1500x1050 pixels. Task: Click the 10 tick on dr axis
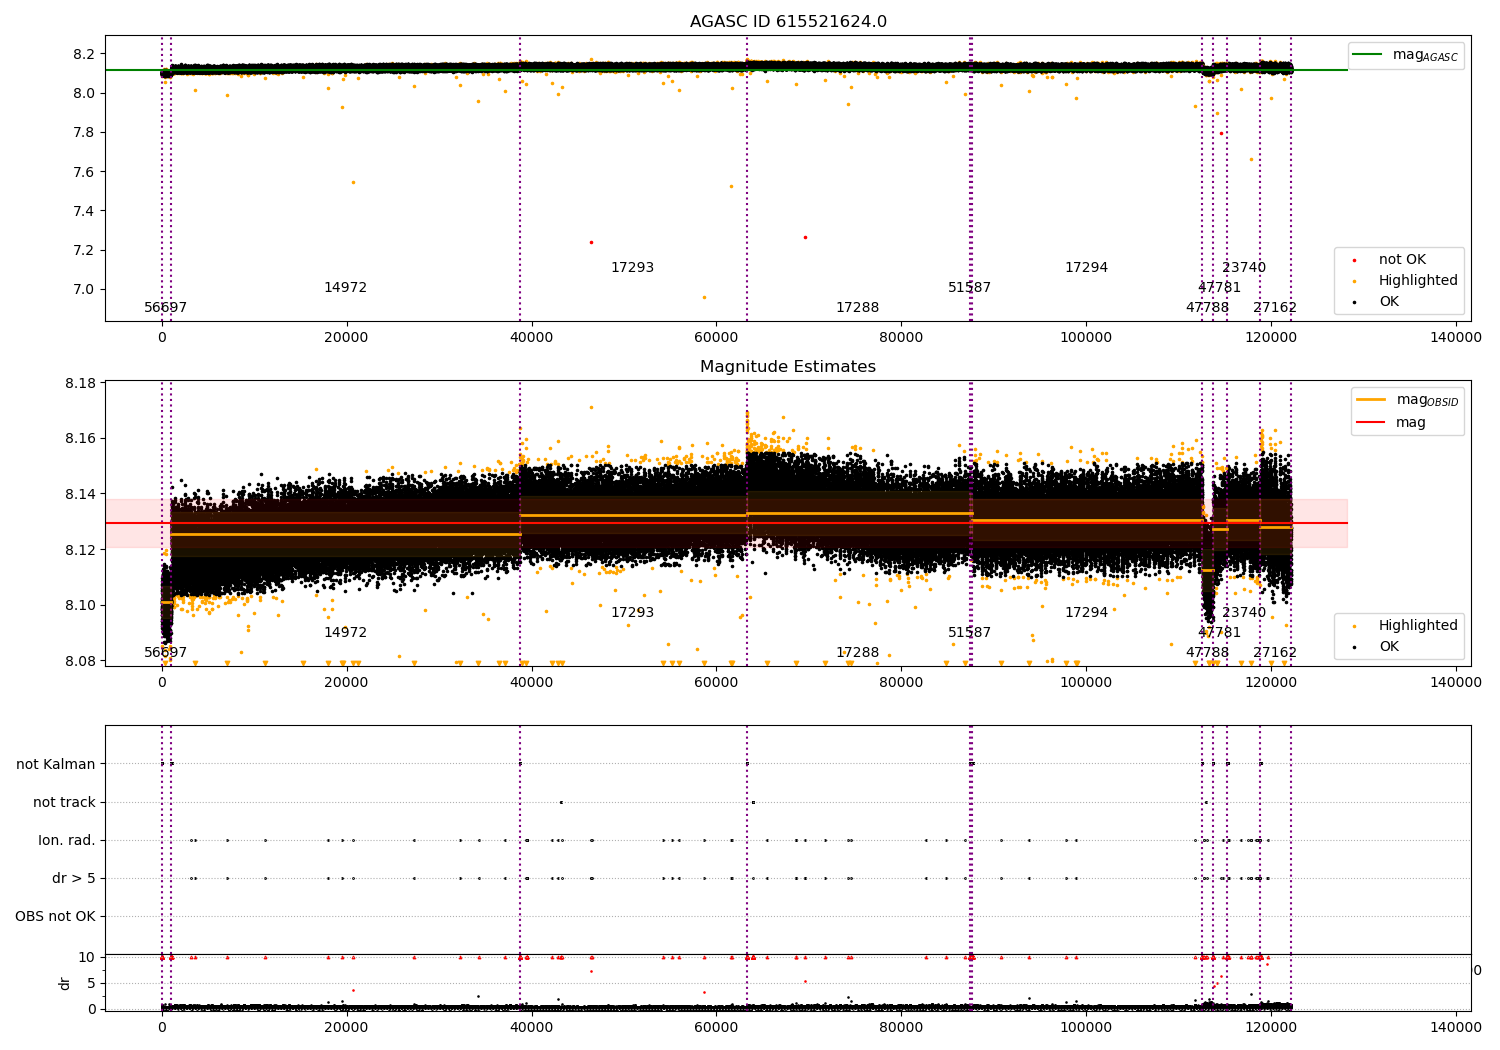[88, 957]
